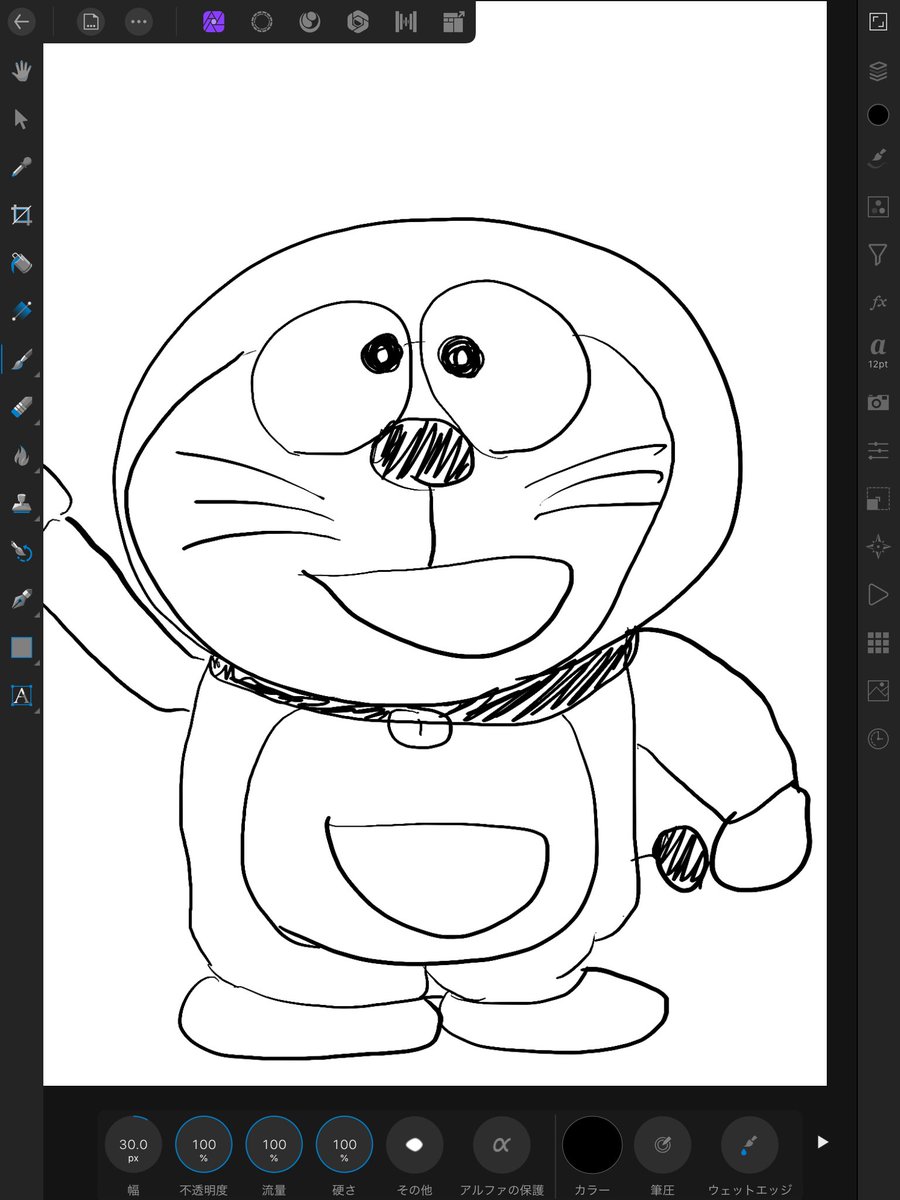Select the Undo Brush tool
This screenshot has height=1200, width=900.
(x=21, y=551)
